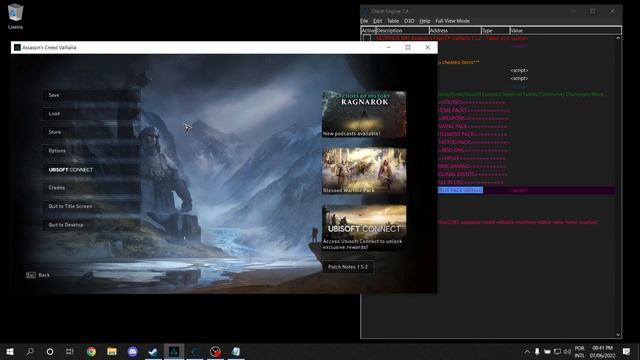Open the Blessed Warrior Pack tile
The image size is (640, 360).
364,171
